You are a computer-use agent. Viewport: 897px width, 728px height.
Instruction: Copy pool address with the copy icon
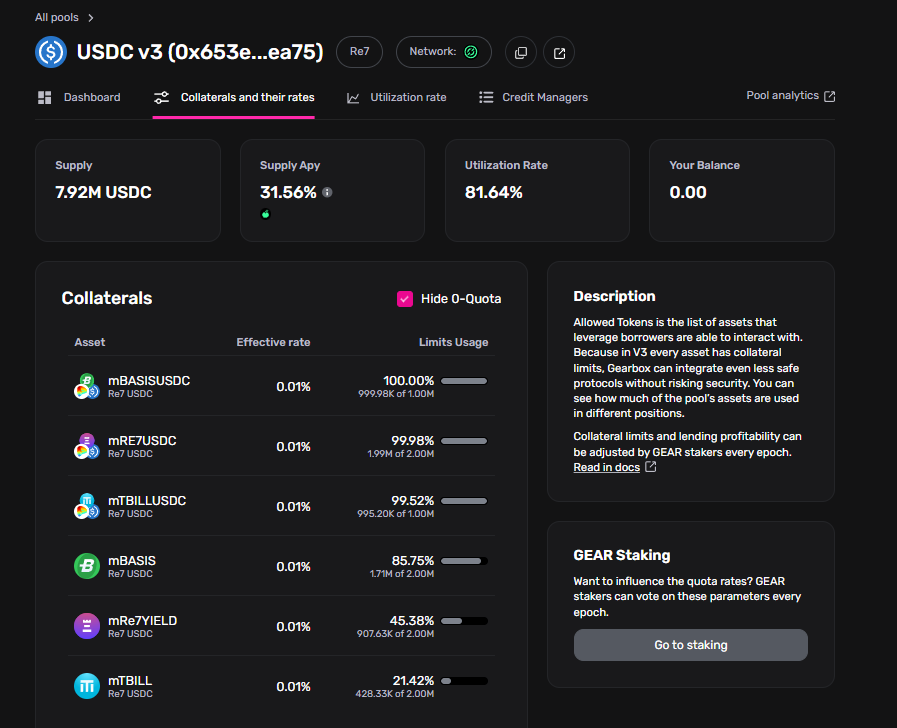click(x=521, y=53)
